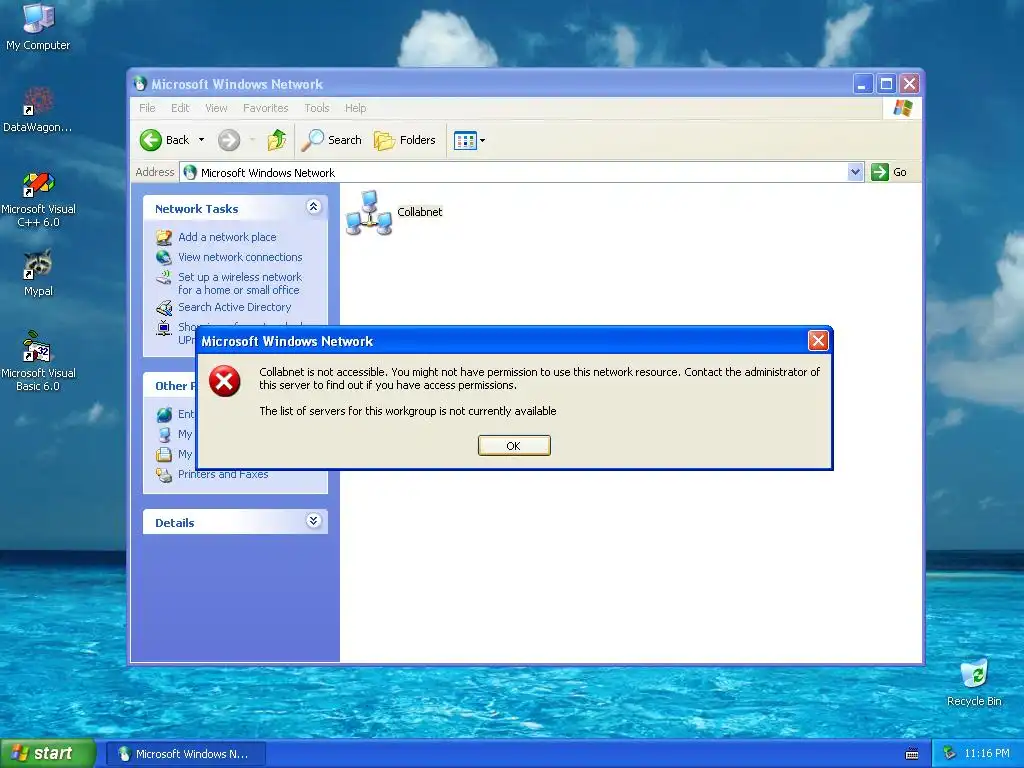Maximize the Microsoft Windows Network window
Image resolution: width=1024 pixels, height=768 pixels.
886,84
